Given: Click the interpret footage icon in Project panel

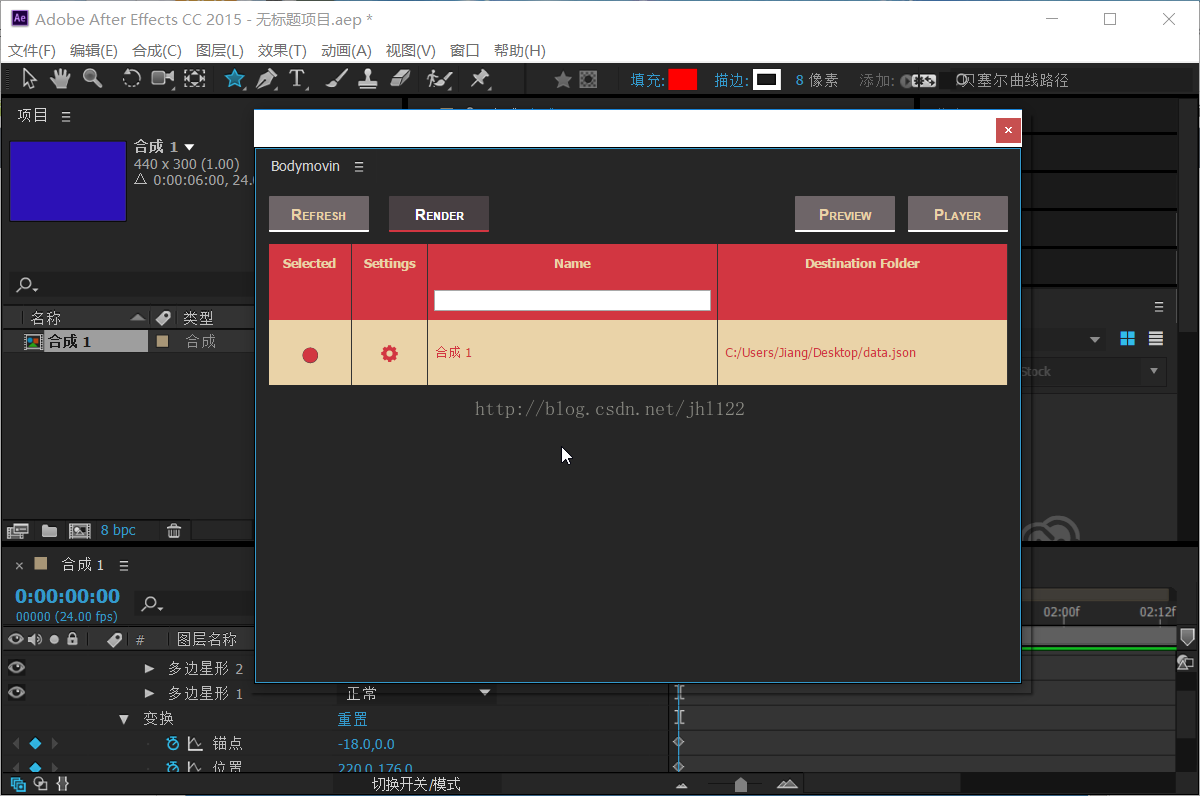Looking at the screenshot, I should pos(18,531).
